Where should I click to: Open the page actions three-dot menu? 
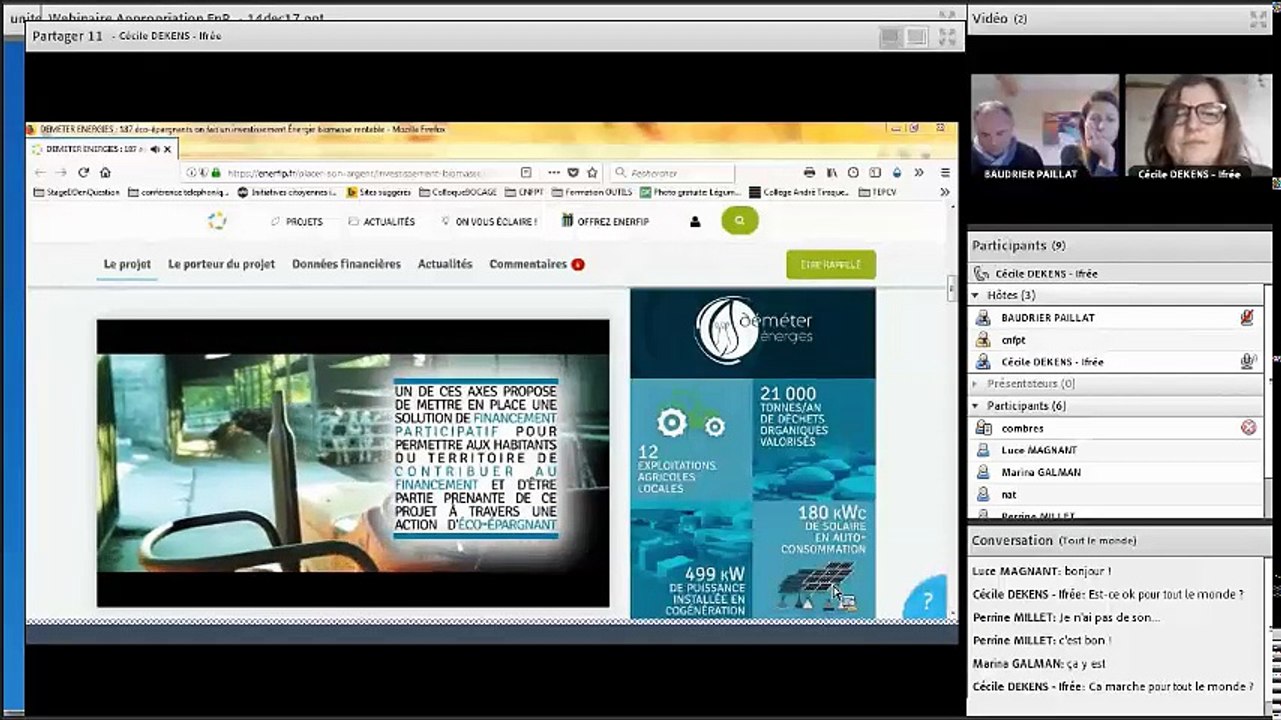(x=552, y=173)
